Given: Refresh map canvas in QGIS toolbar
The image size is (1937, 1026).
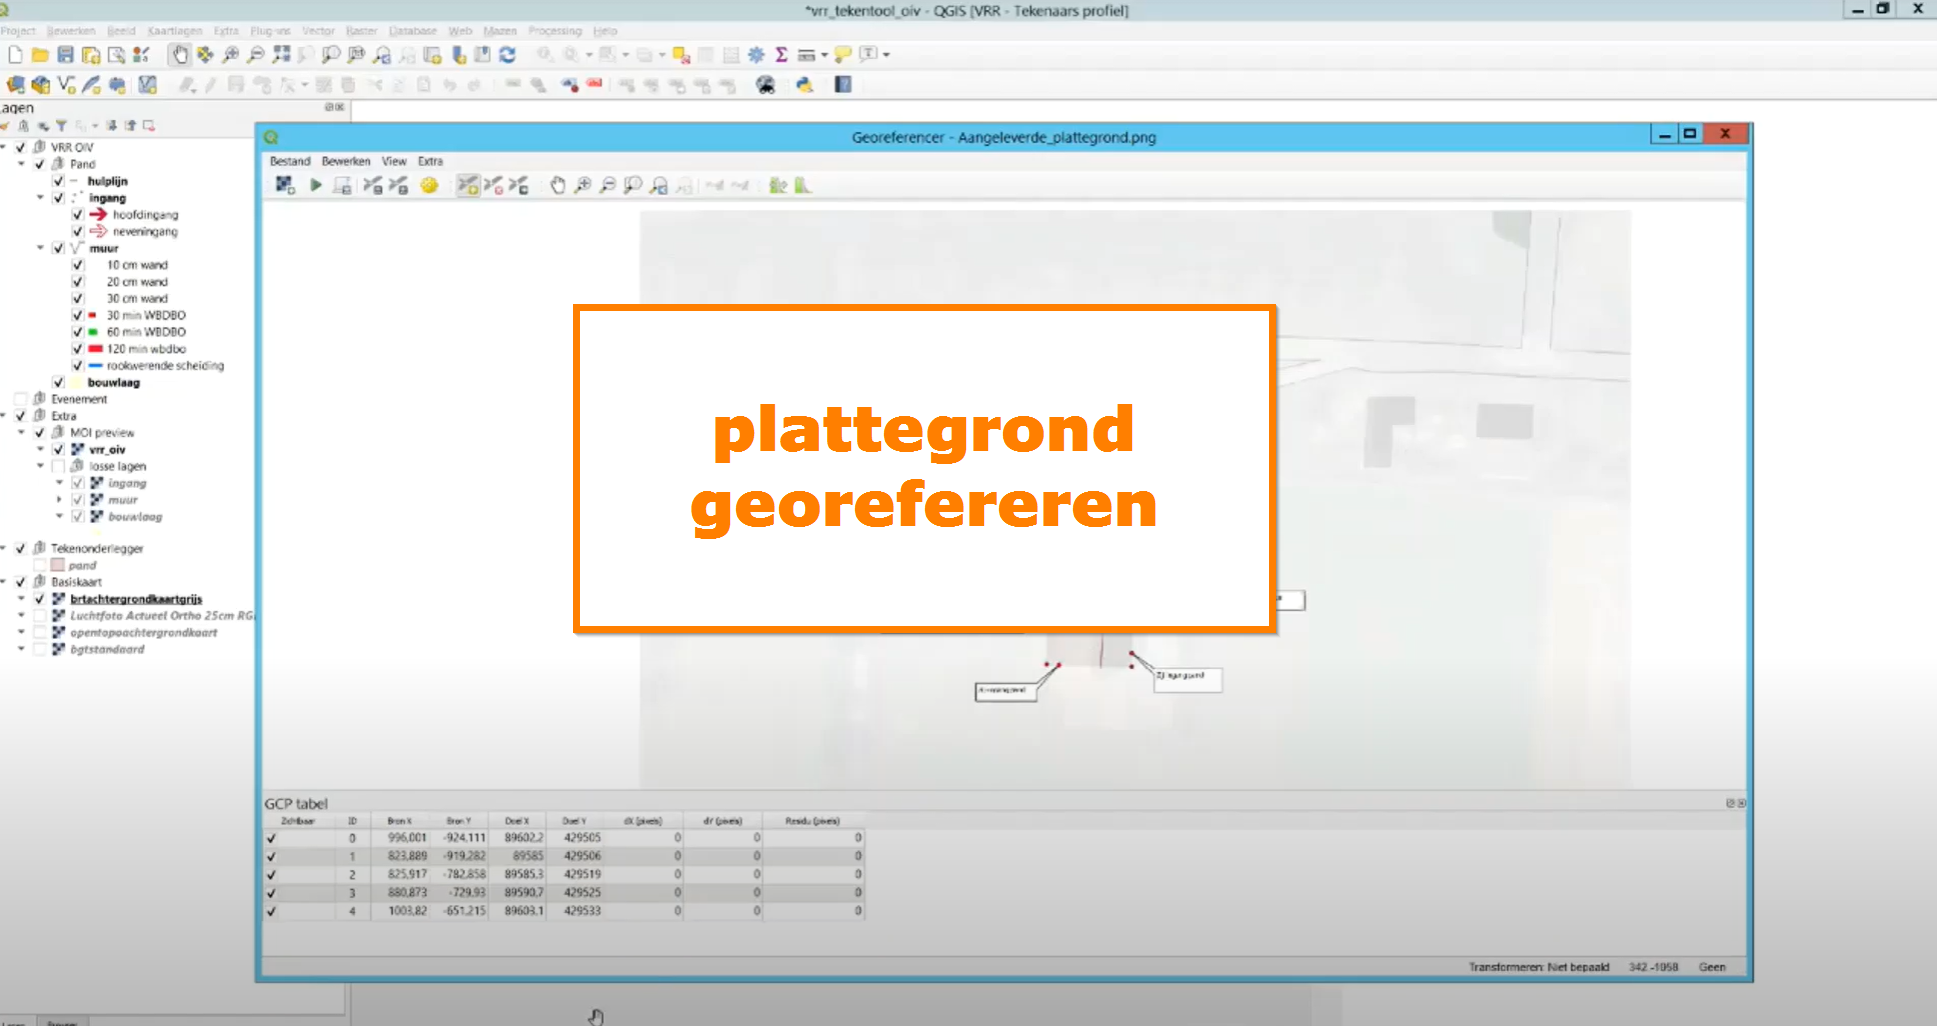Looking at the screenshot, I should click(x=508, y=55).
